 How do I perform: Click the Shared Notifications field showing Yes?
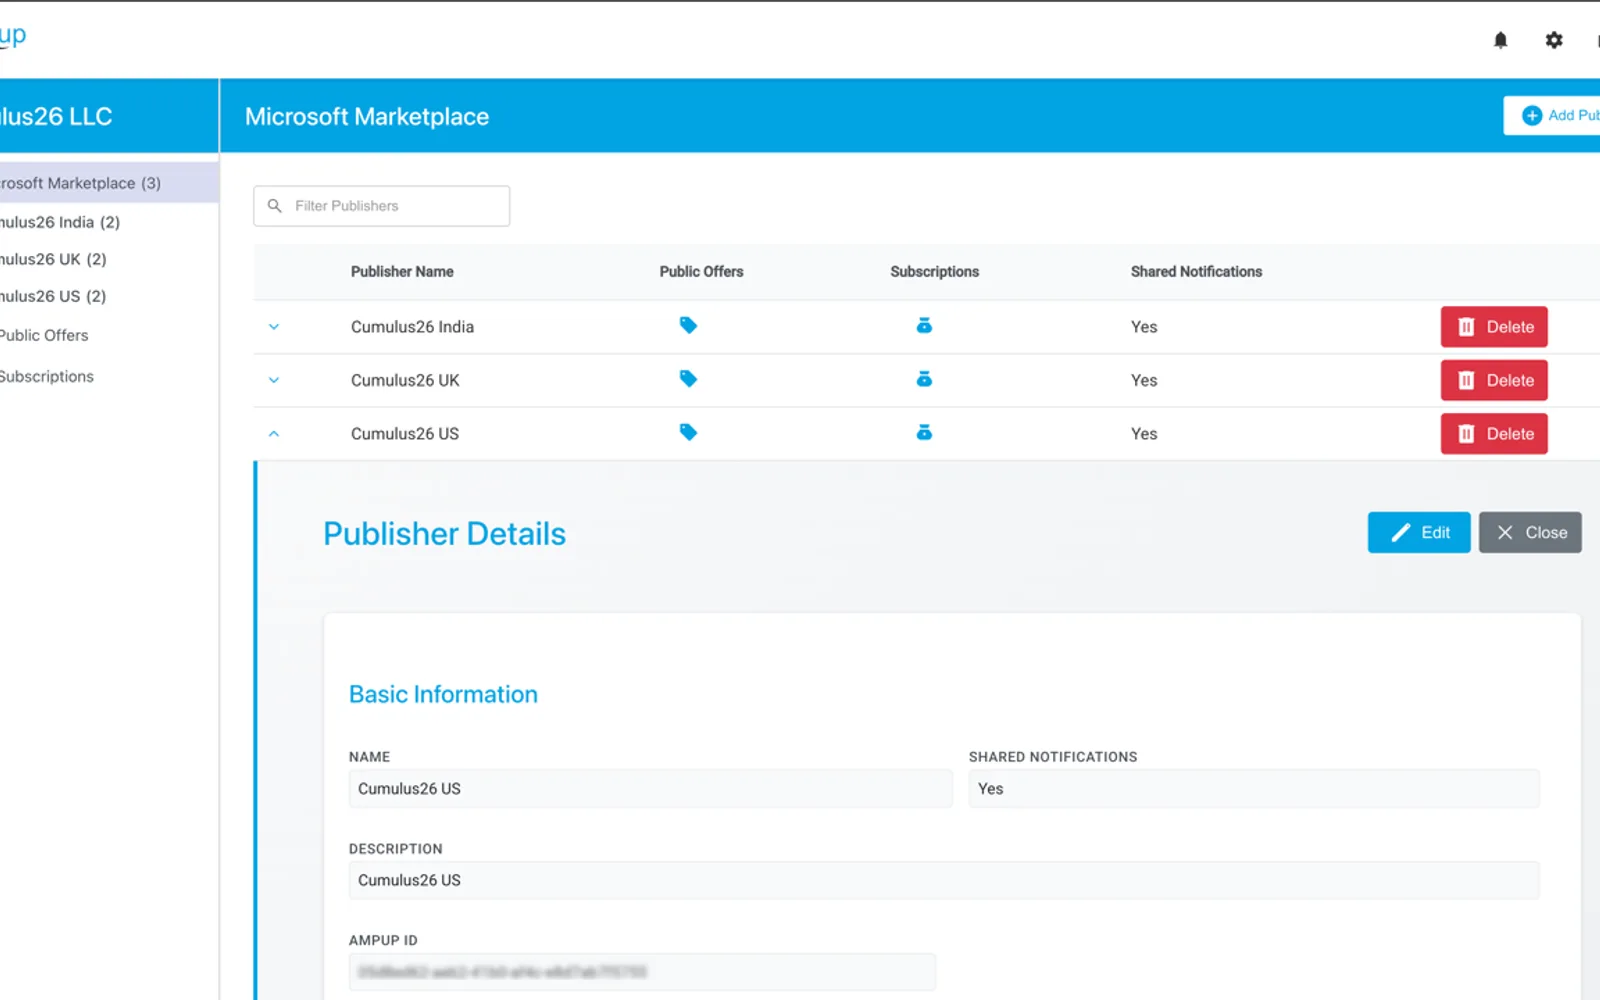(1254, 788)
